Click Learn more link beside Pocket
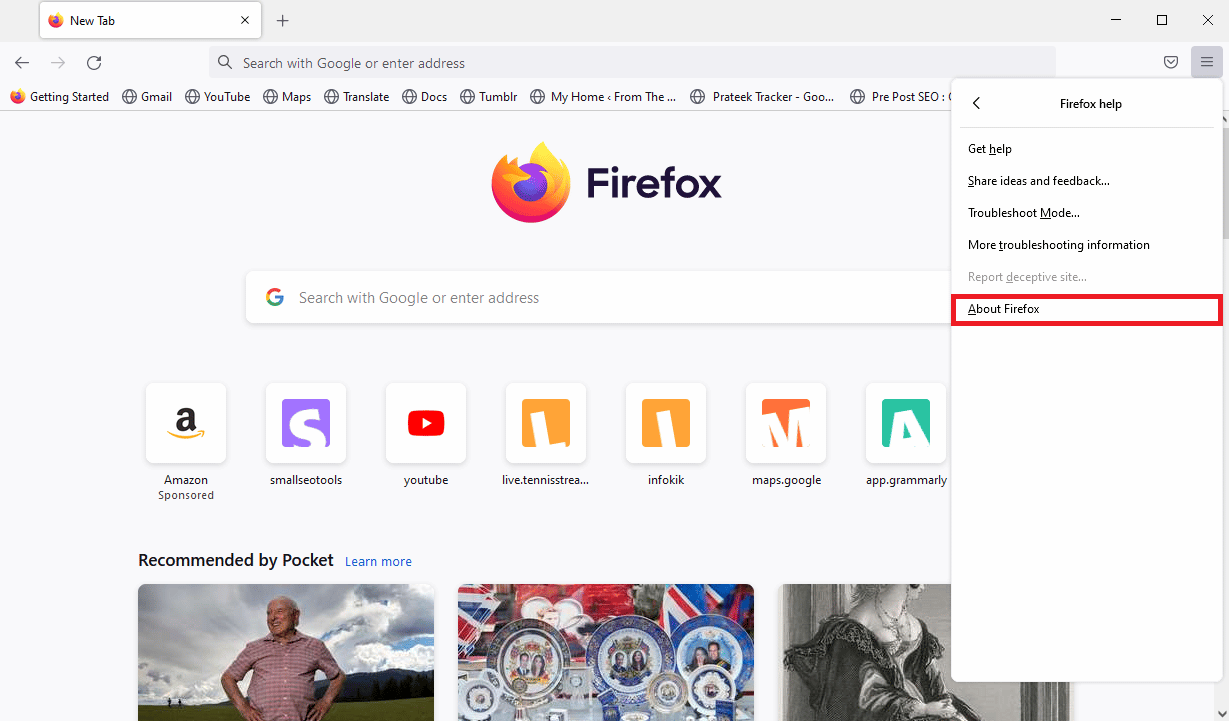Viewport: 1229px width, 721px height. (378, 561)
